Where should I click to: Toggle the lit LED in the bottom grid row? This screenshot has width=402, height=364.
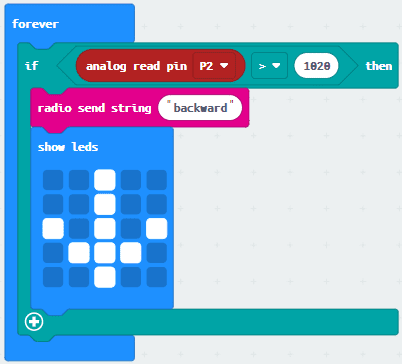[105, 277]
